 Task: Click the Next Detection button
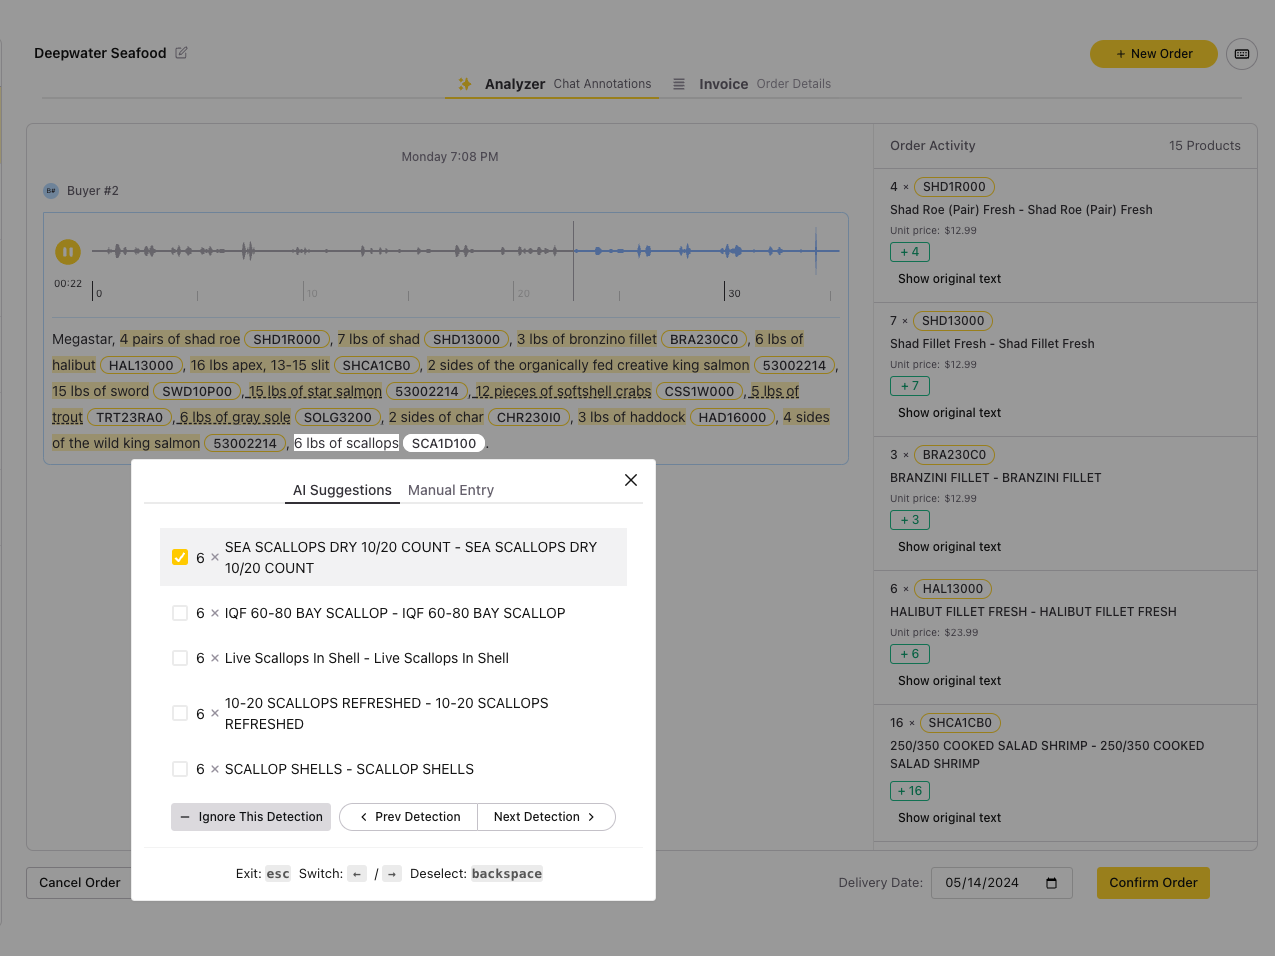tap(545, 817)
